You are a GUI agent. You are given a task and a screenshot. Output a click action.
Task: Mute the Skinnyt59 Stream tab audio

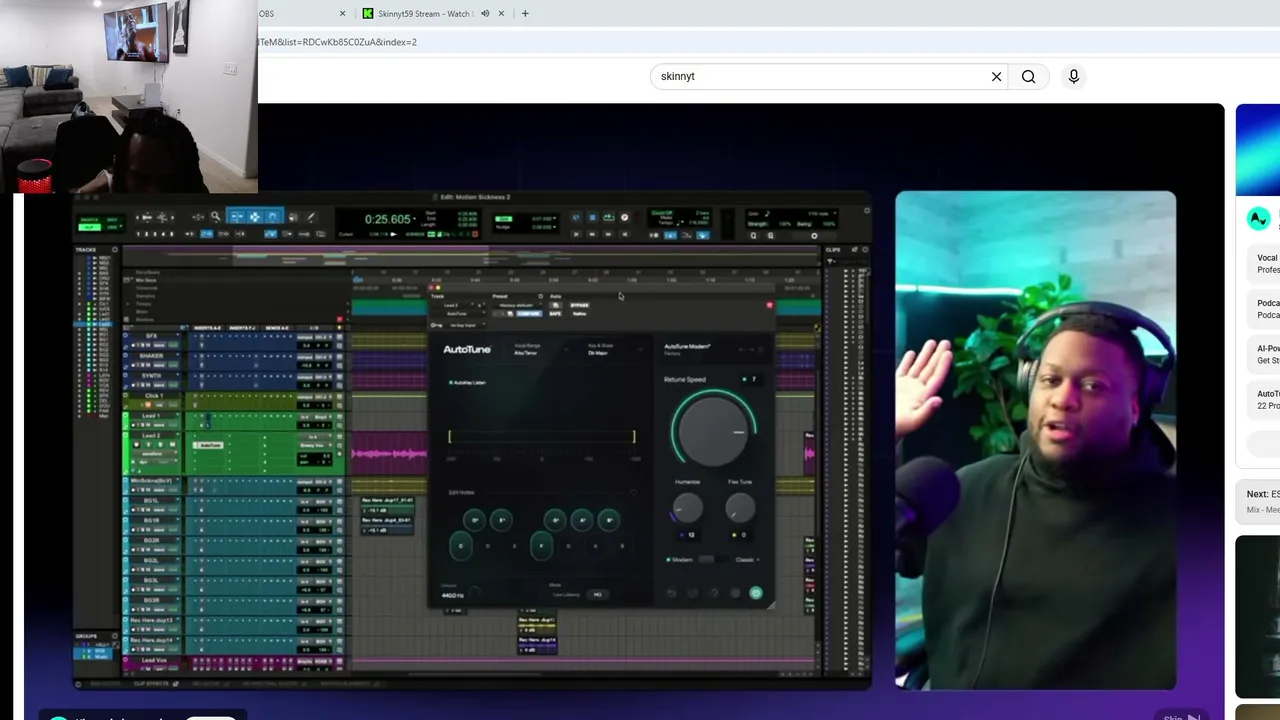point(485,14)
